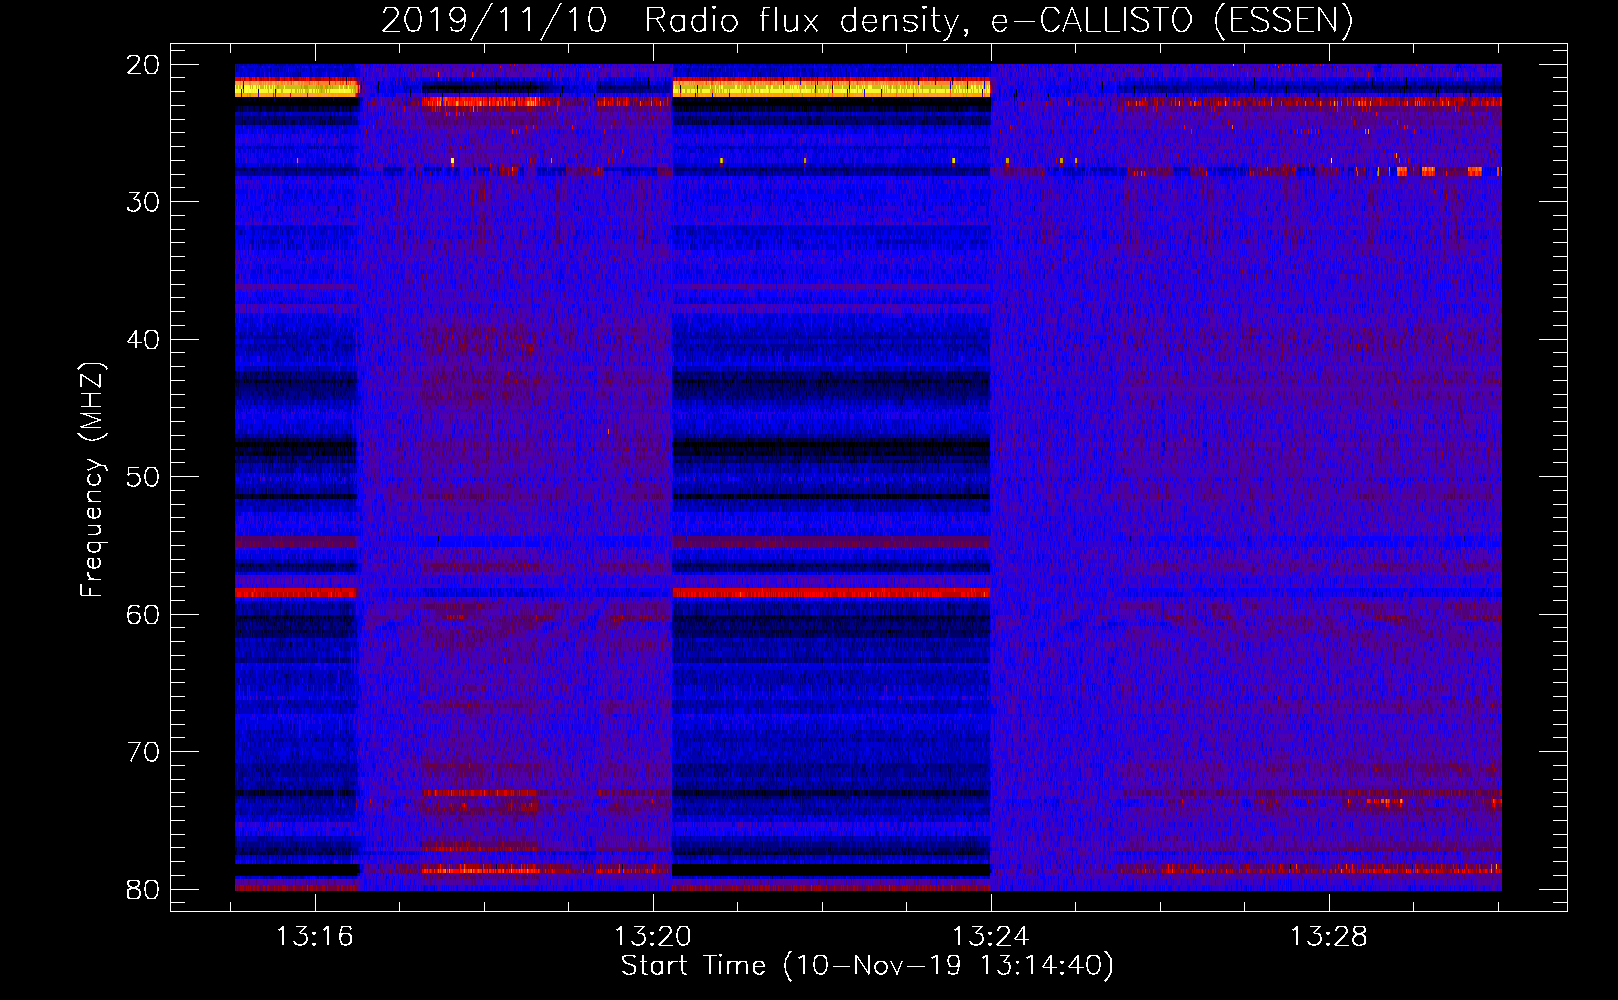Viewport: 1618px width, 1000px height.
Task: Click the 13:24 time tick label
Action: pyautogui.click(x=991, y=937)
